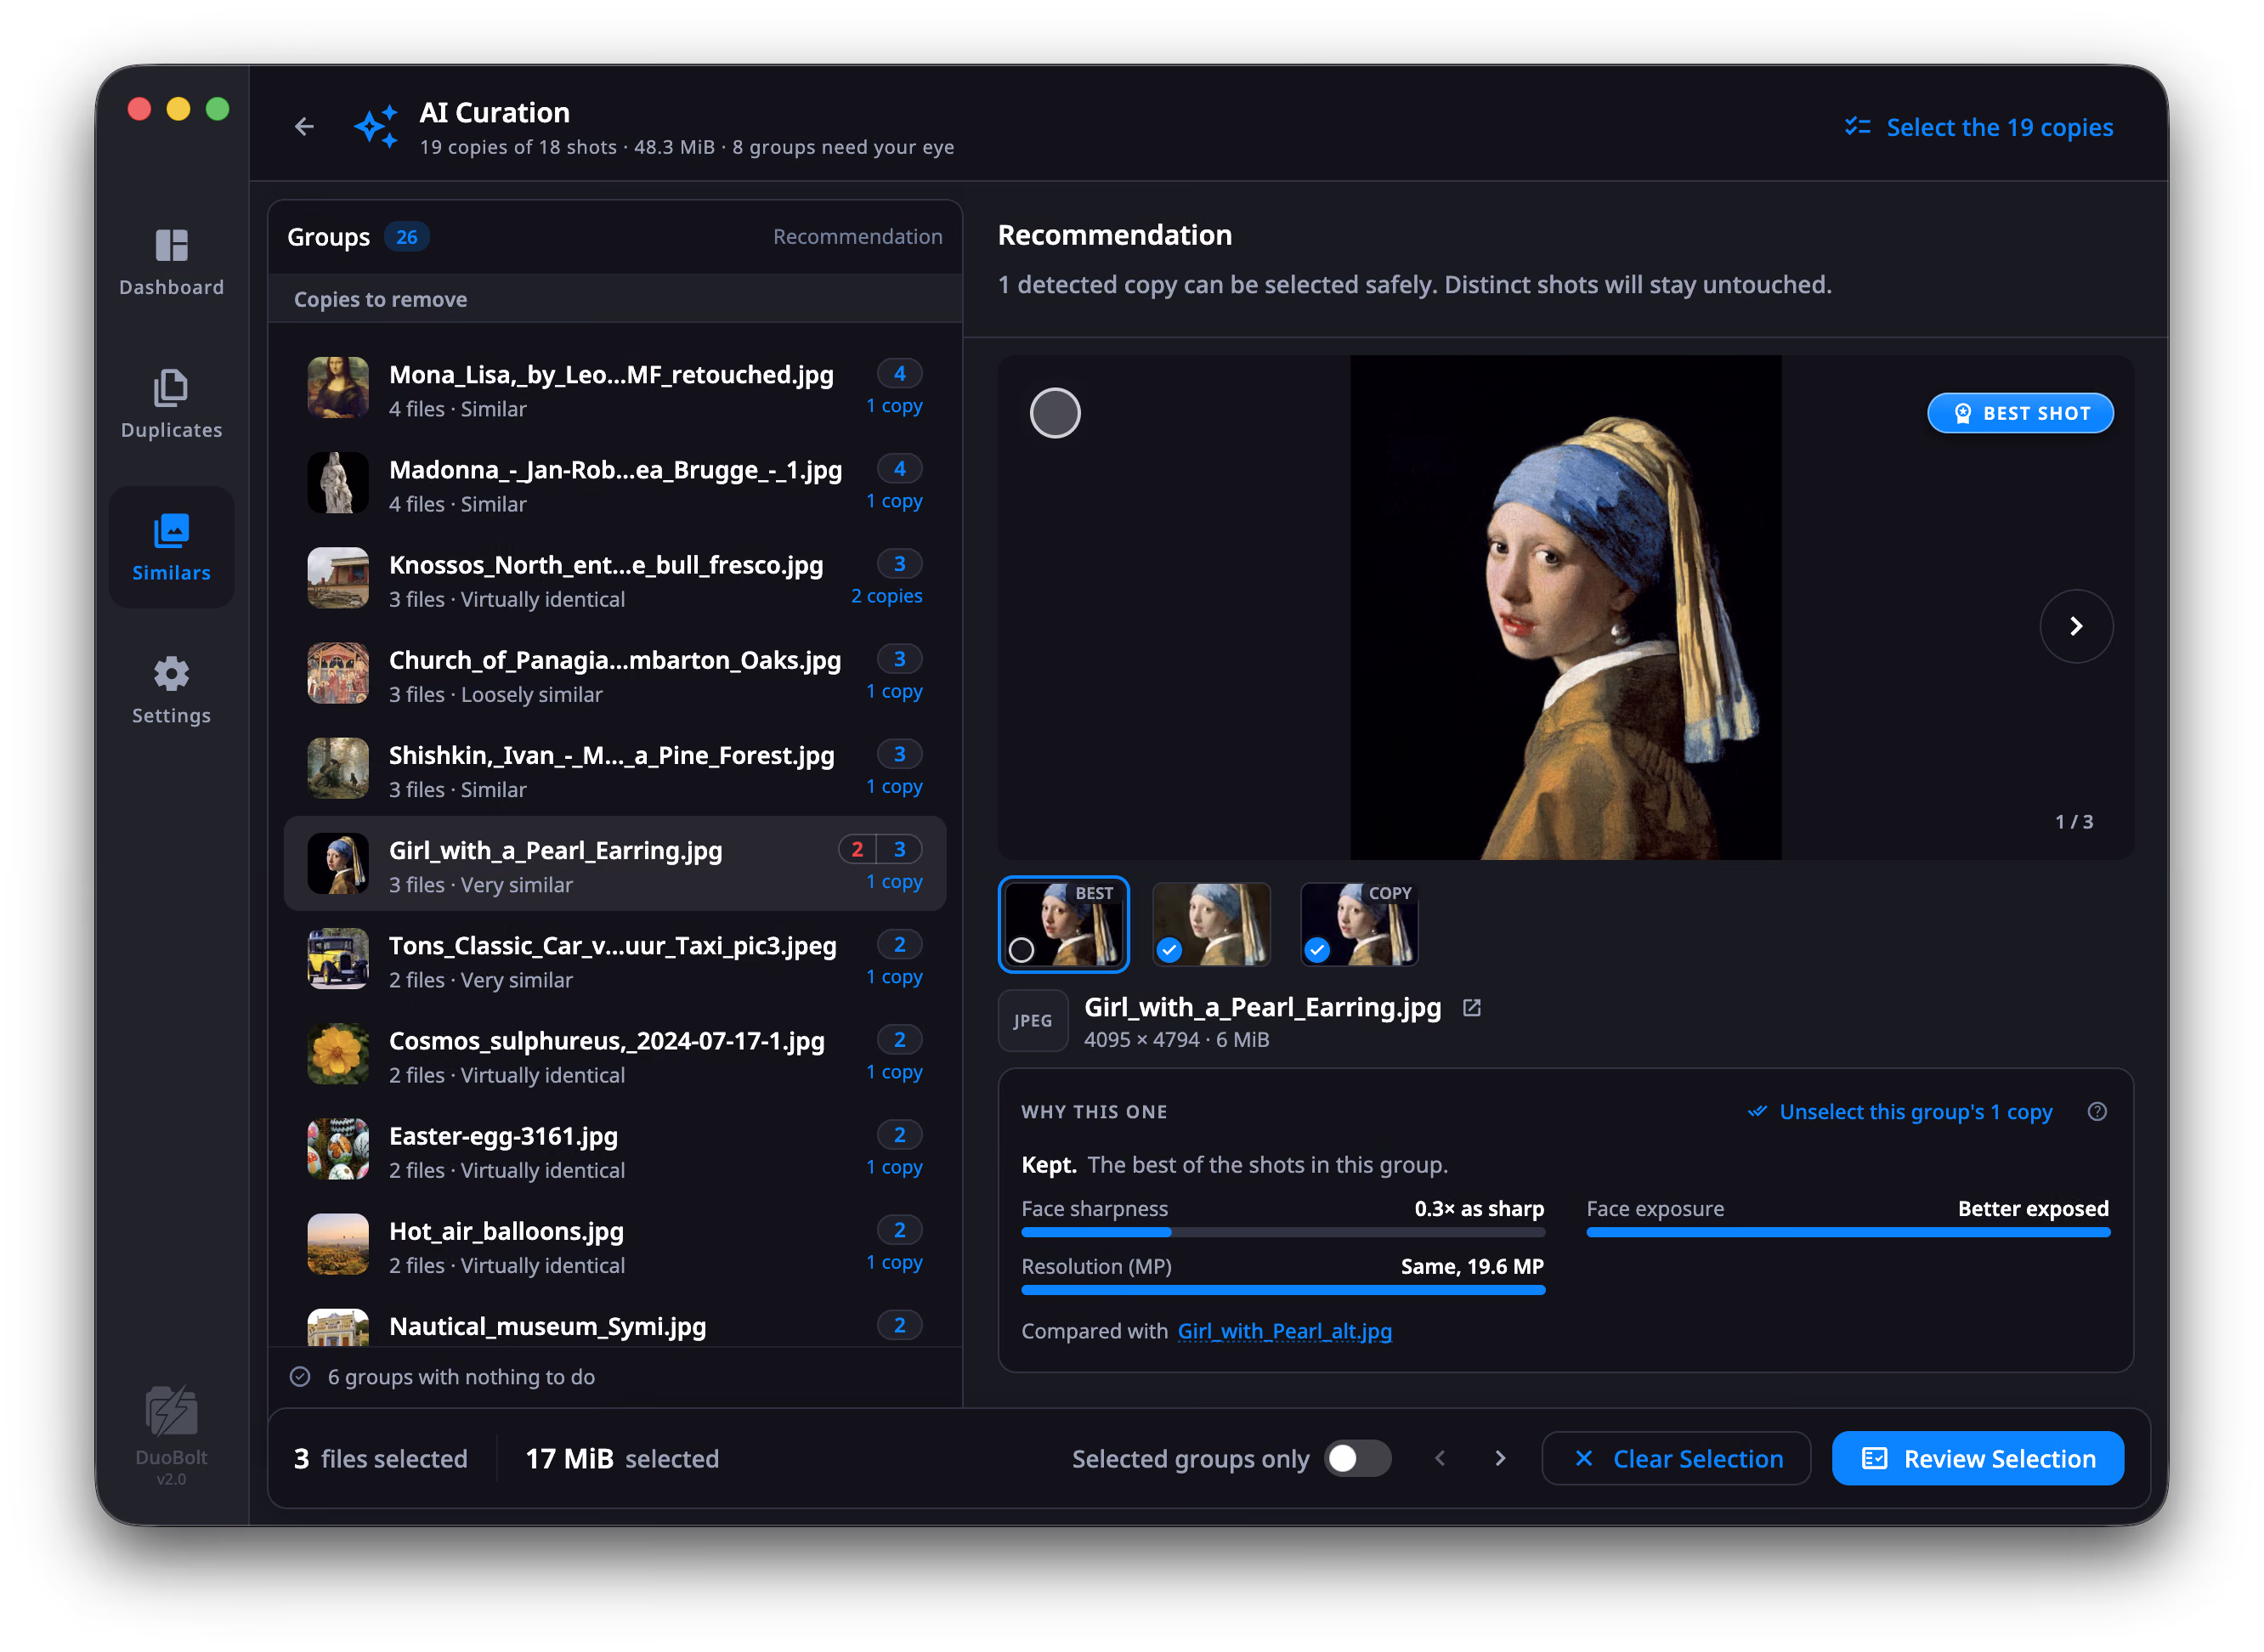Viewport: 2264px width, 1652px height.
Task: Select the Knossos_North_ent bull fresco group row
Action: click(x=615, y=578)
